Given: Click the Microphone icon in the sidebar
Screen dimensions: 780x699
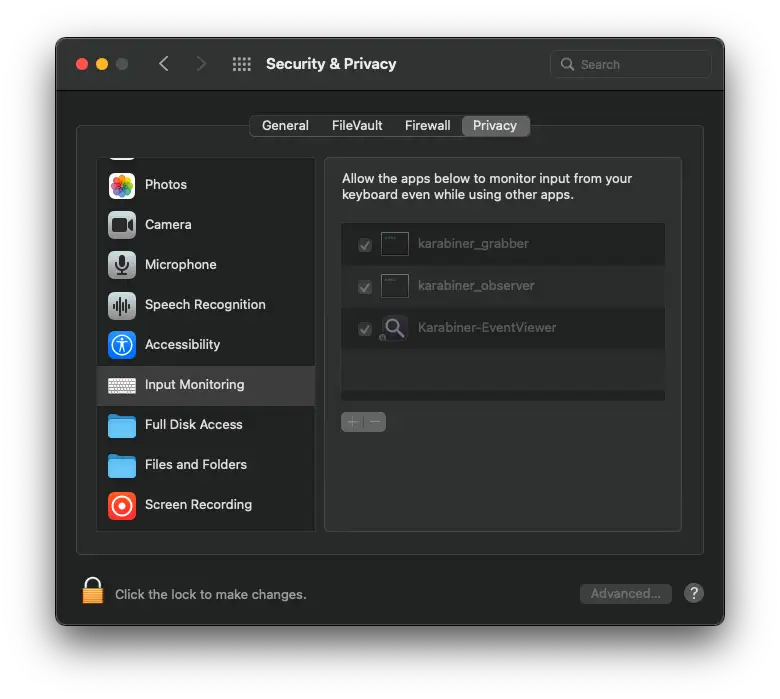Looking at the screenshot, I should coord(122,265).
